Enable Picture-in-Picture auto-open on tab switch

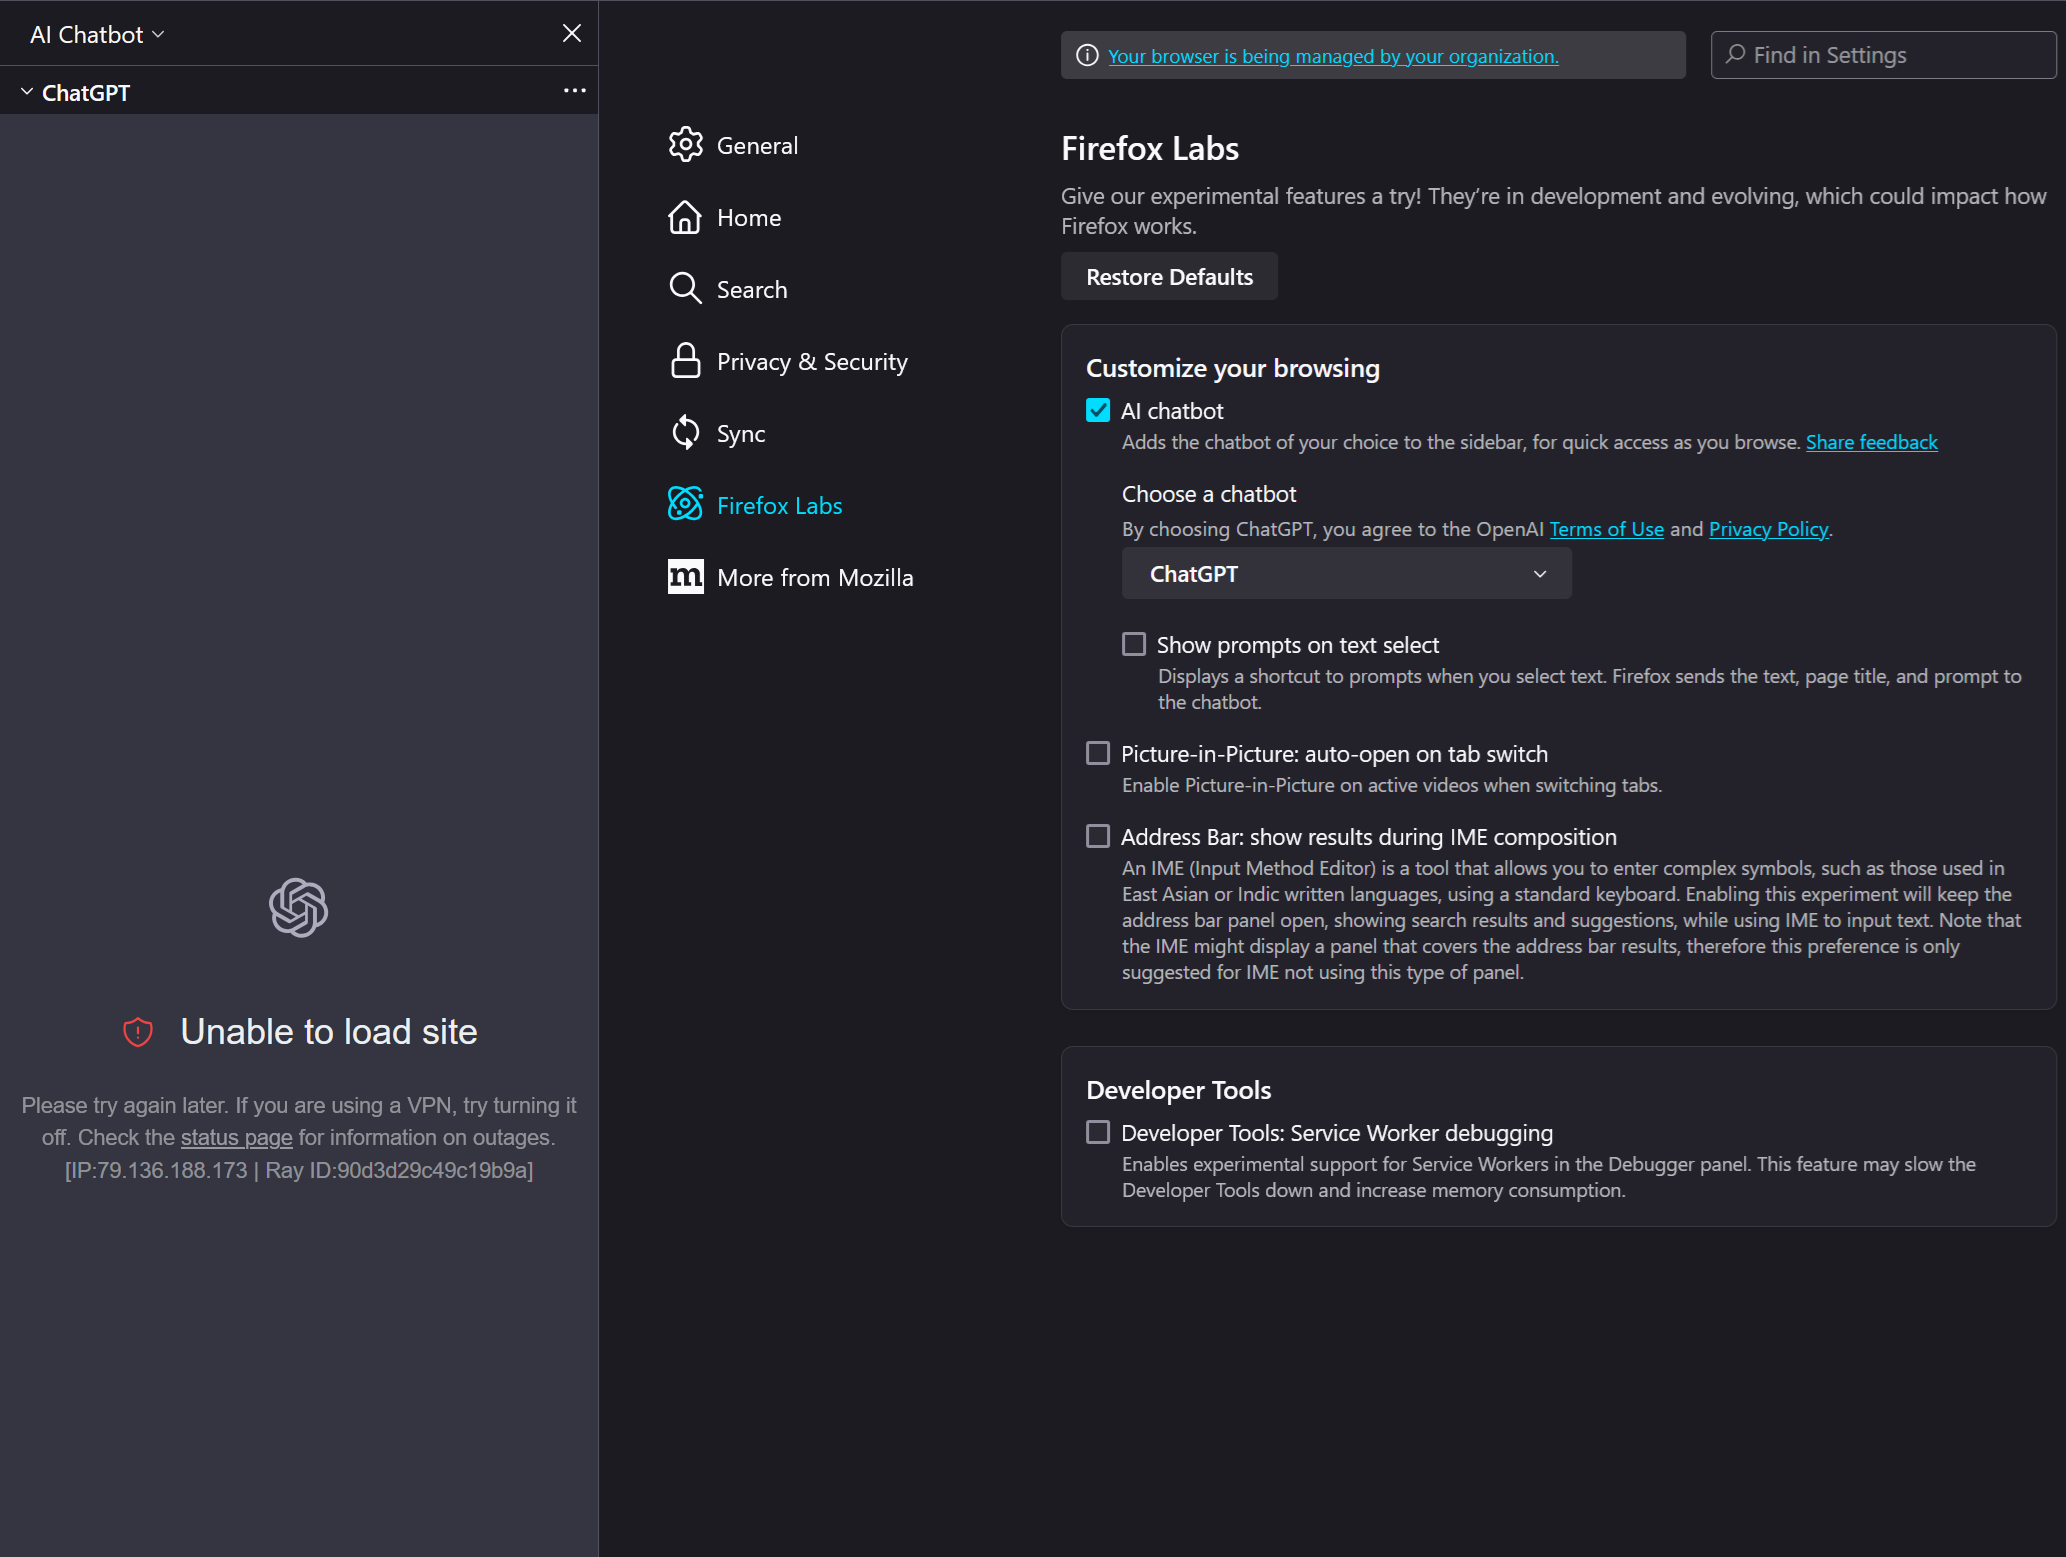pyautogui.click(x=1098, y=753)
